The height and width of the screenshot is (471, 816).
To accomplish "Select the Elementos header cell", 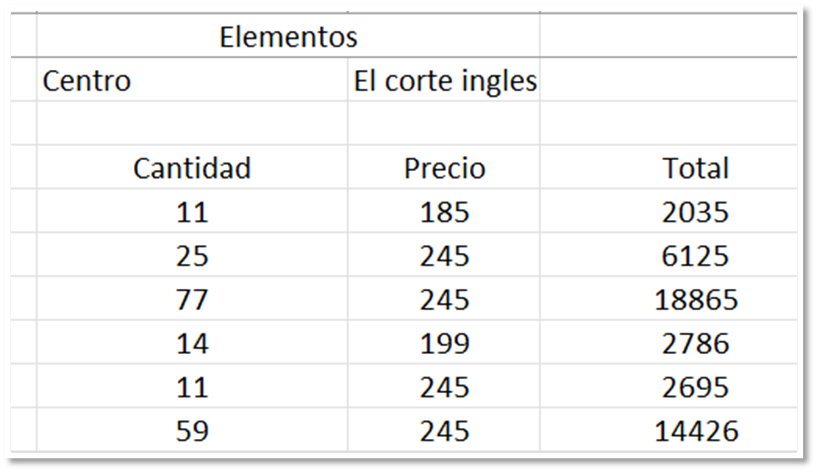I will (x=288, y=35).
